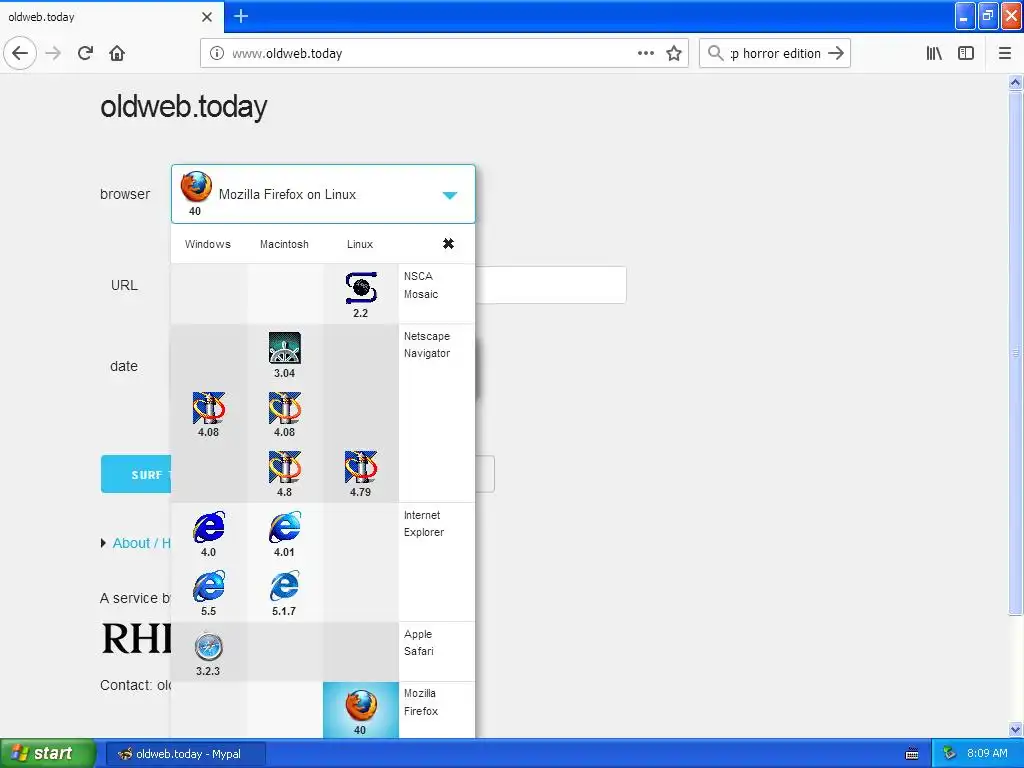Viewport: 1024px width, 768px height.
Task: Click the vertical scrollbar thumb
Action: 1015,353
